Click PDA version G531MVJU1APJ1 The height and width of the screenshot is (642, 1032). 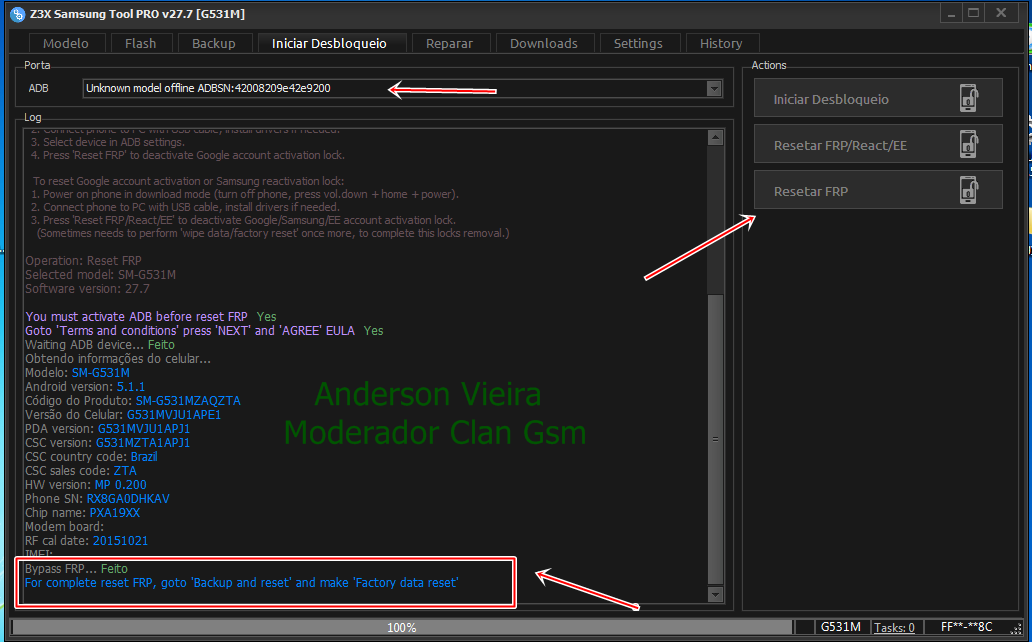(144, 429)
